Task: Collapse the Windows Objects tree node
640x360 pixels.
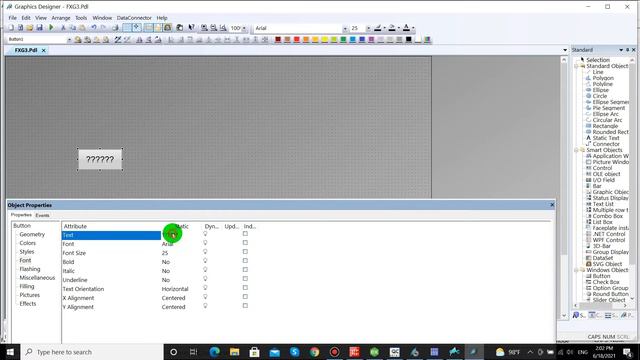Action: coord(577,270)
